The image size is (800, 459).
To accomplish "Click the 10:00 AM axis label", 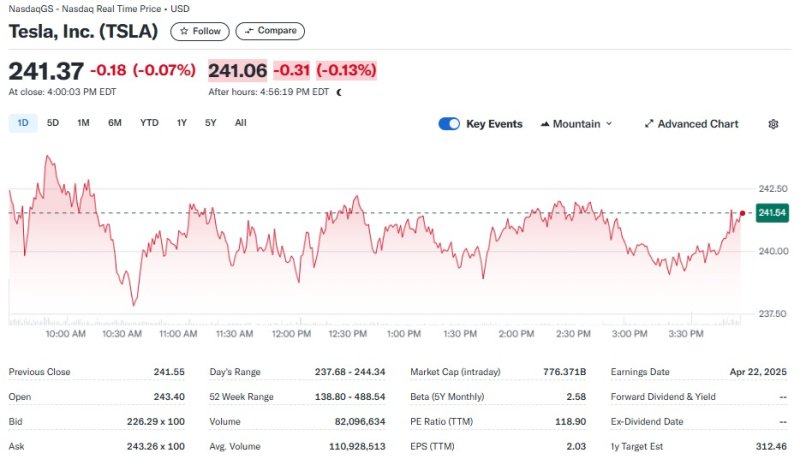I will tap(65, 334).
